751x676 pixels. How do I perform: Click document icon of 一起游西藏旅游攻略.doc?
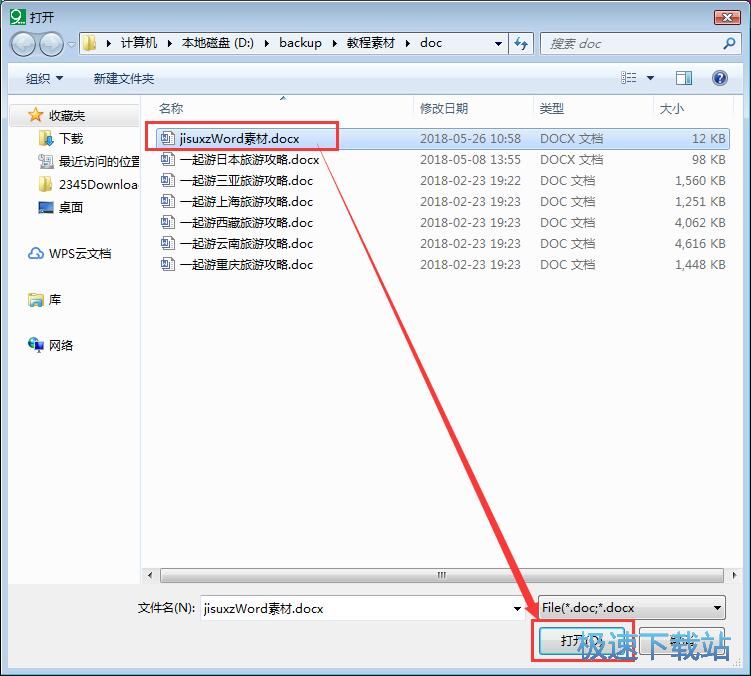(168, 222)
